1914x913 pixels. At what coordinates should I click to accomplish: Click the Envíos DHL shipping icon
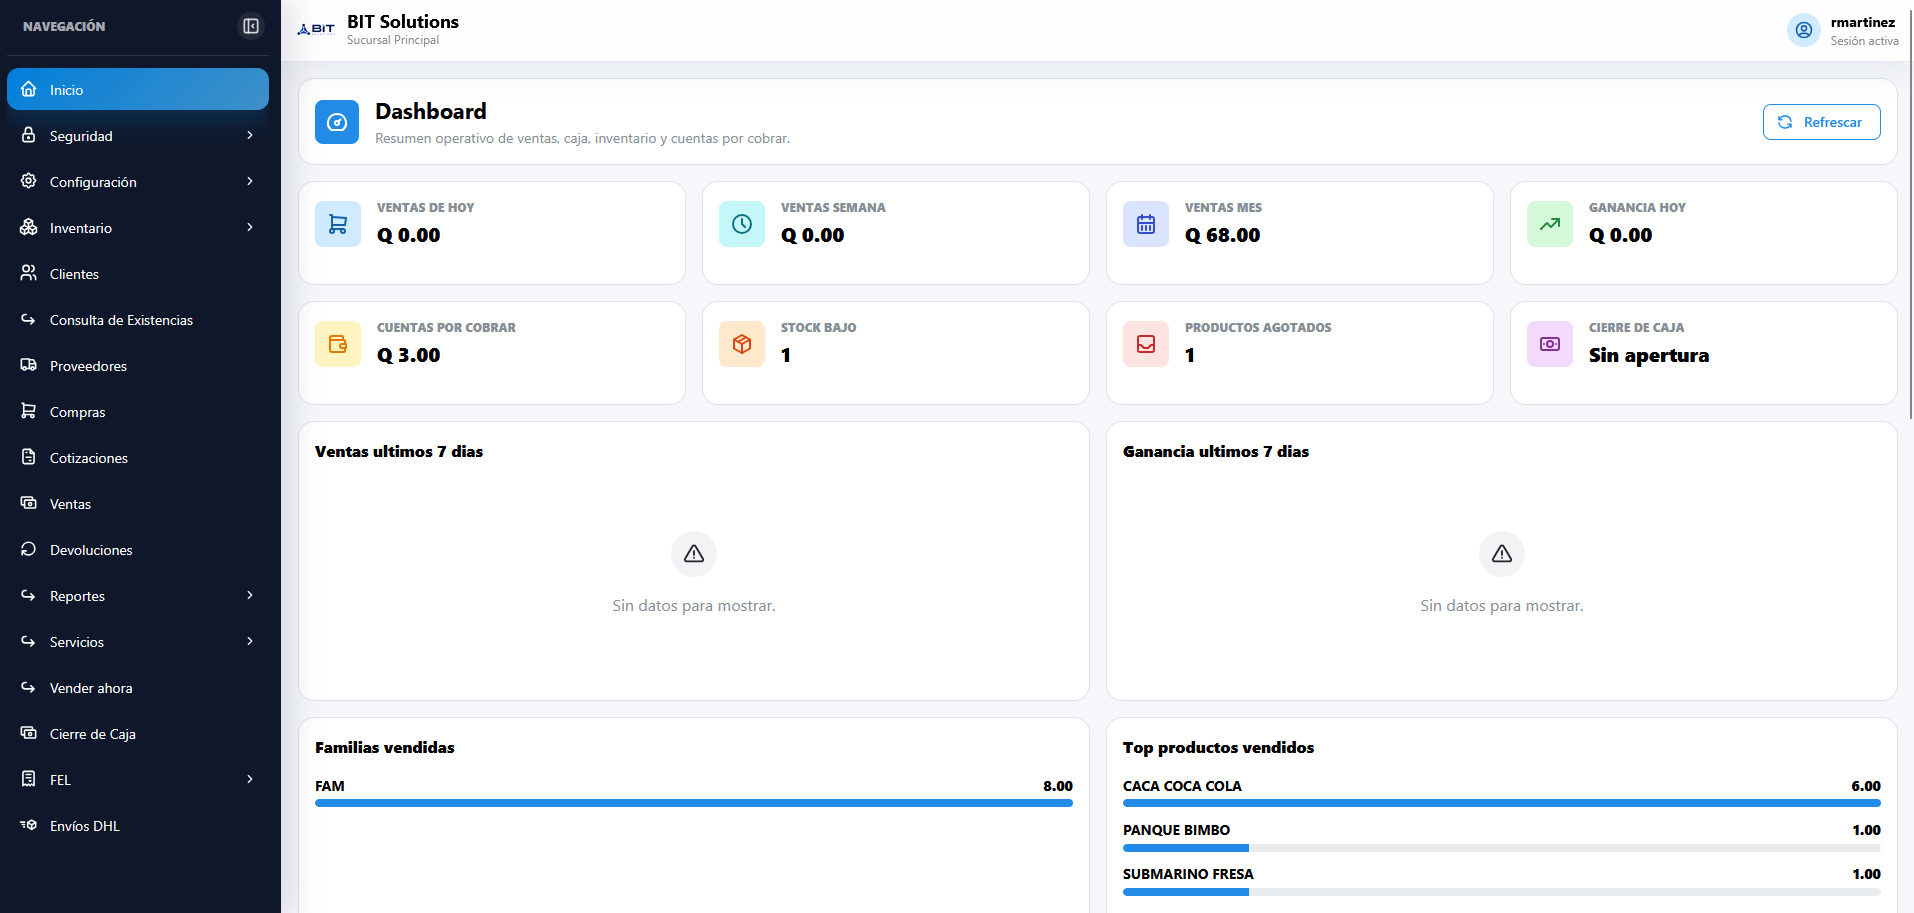(29, 825)
